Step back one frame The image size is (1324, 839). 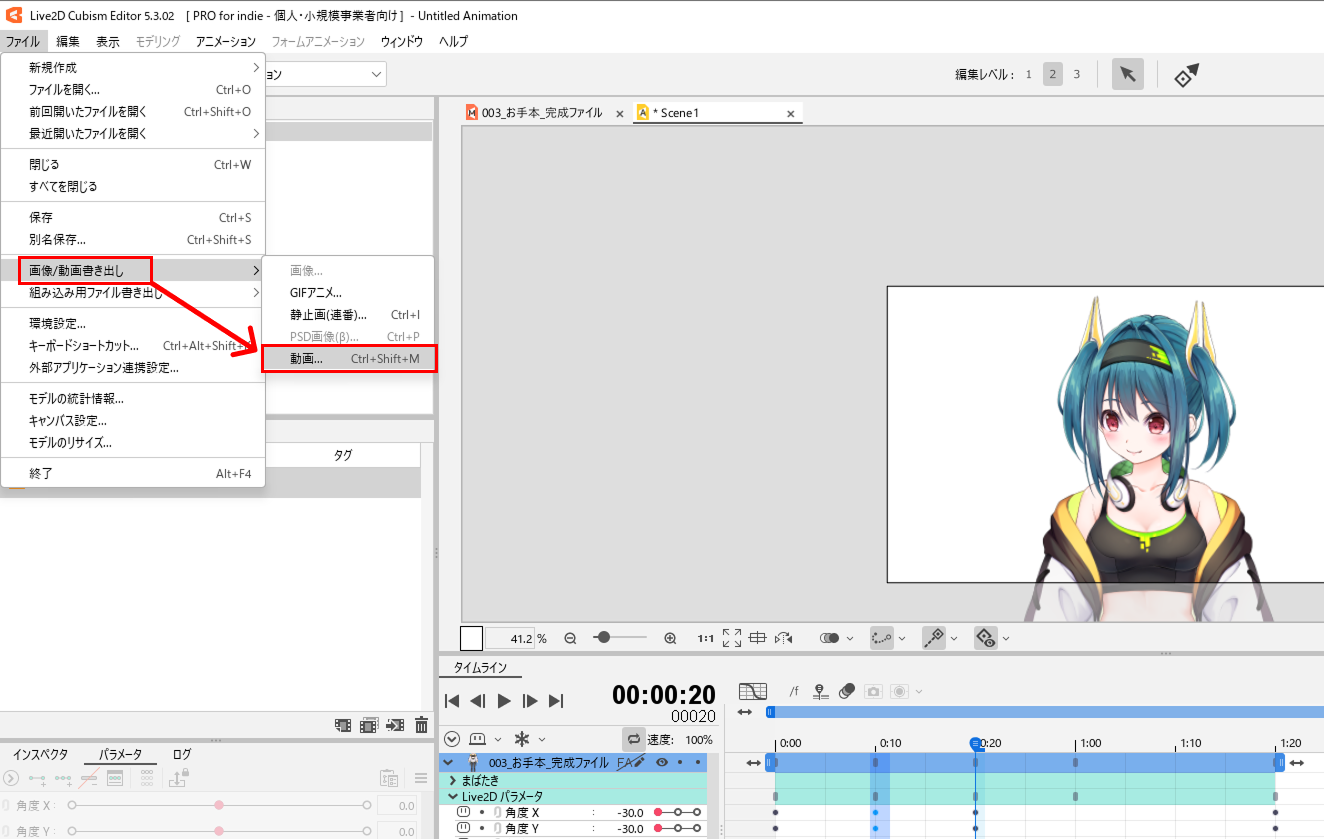478,701
